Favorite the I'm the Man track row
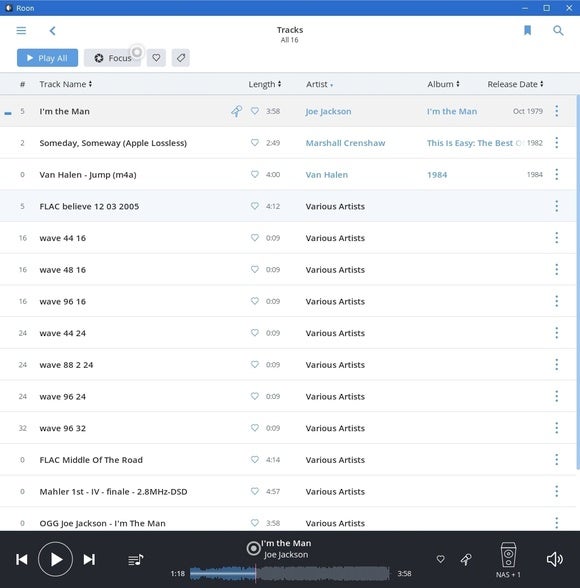The image size is (580, 588). pos(255,111)
